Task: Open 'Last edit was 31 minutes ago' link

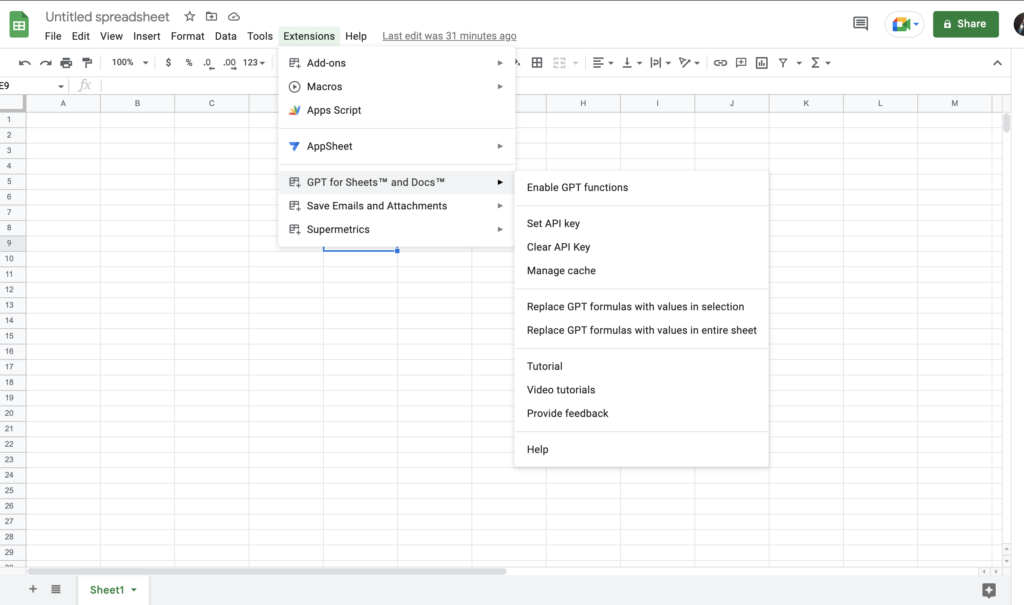Action: tap(449, 36)
